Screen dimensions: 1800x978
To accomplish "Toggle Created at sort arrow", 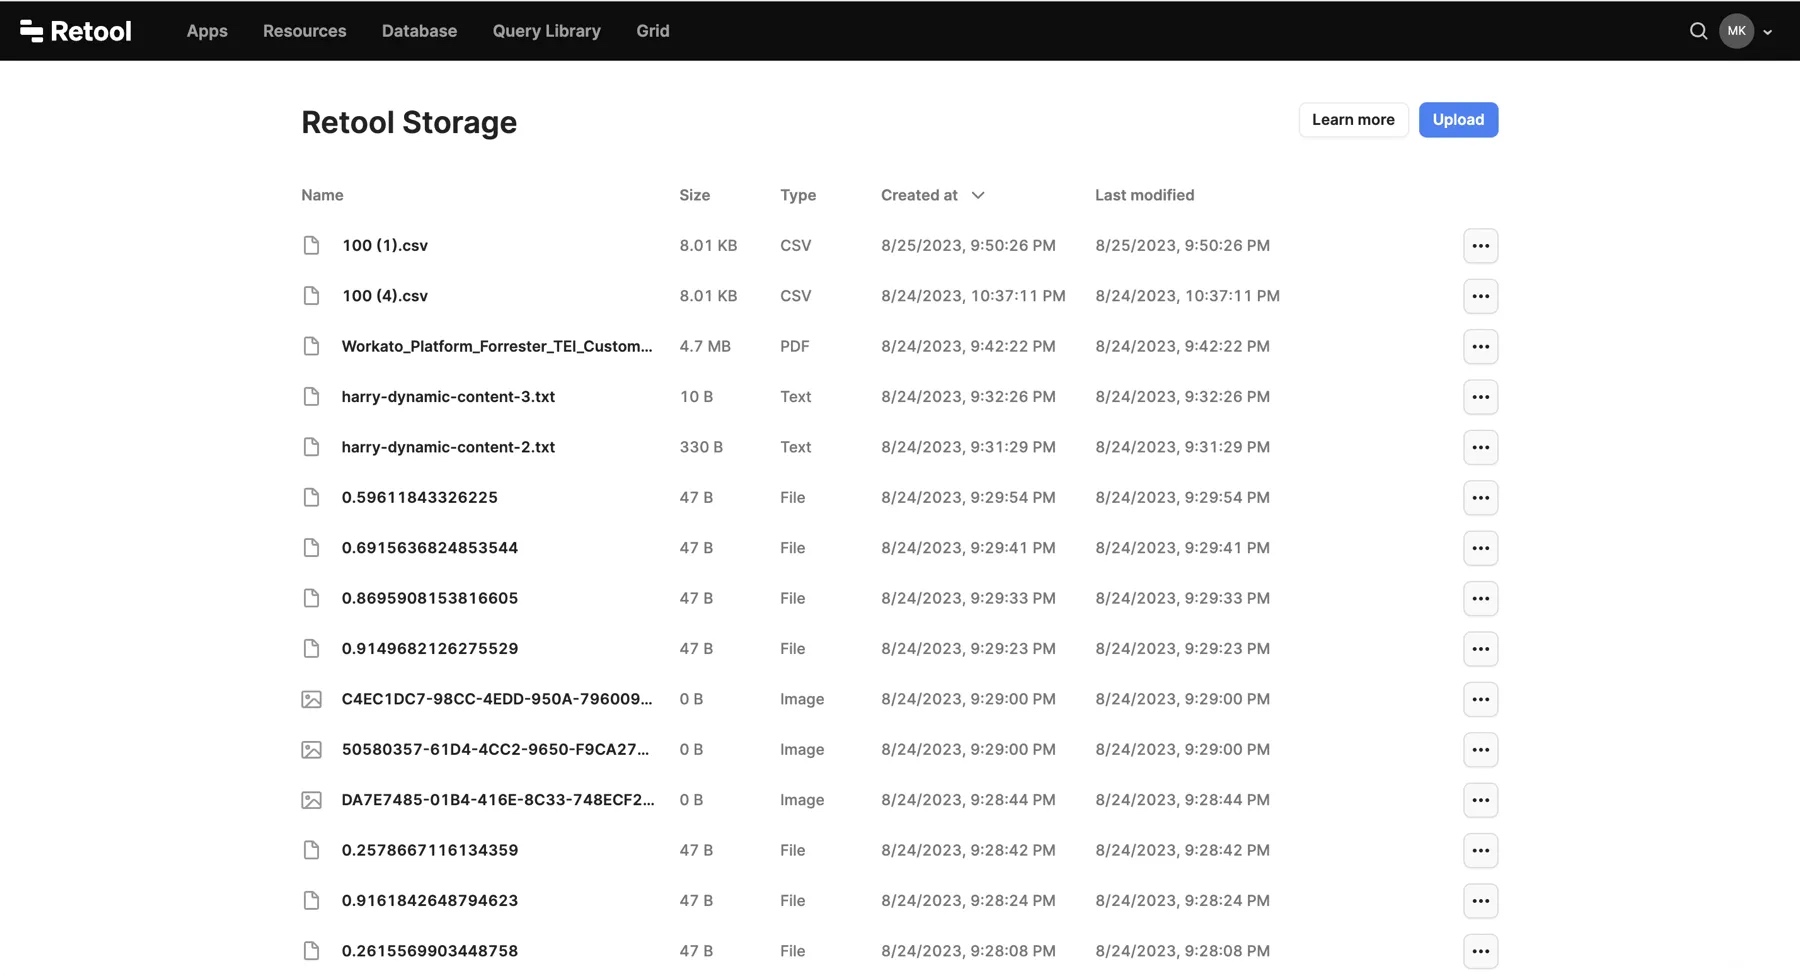I will [x=978, y=195].
